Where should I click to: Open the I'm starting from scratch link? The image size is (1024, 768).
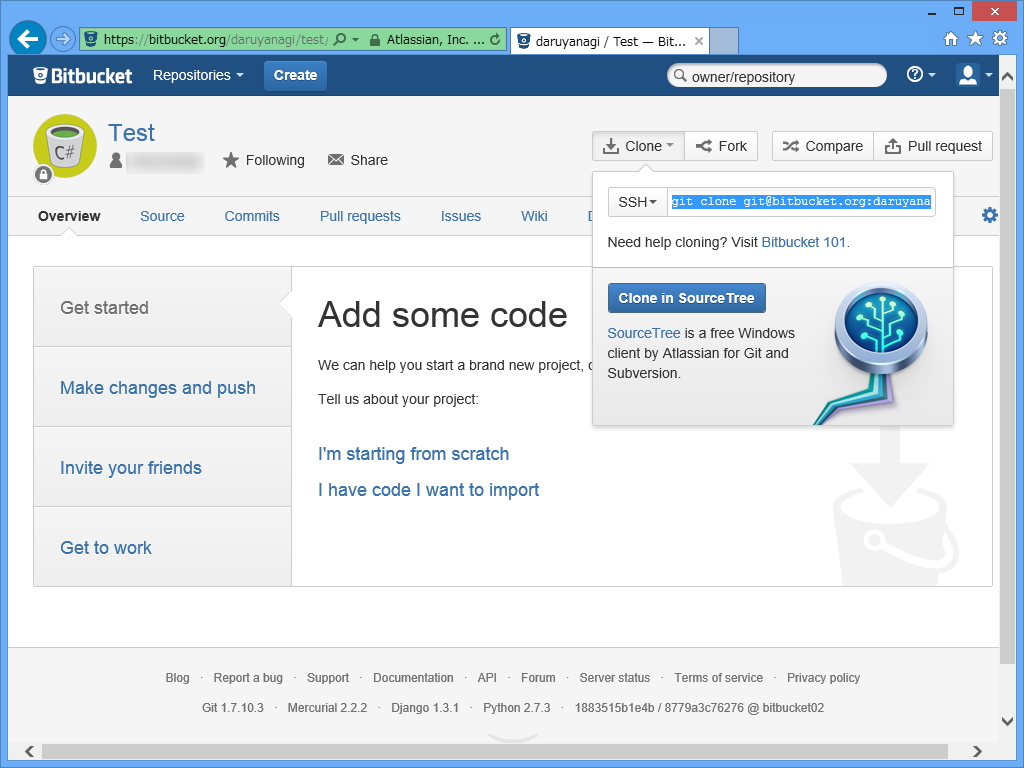point(413,454)
